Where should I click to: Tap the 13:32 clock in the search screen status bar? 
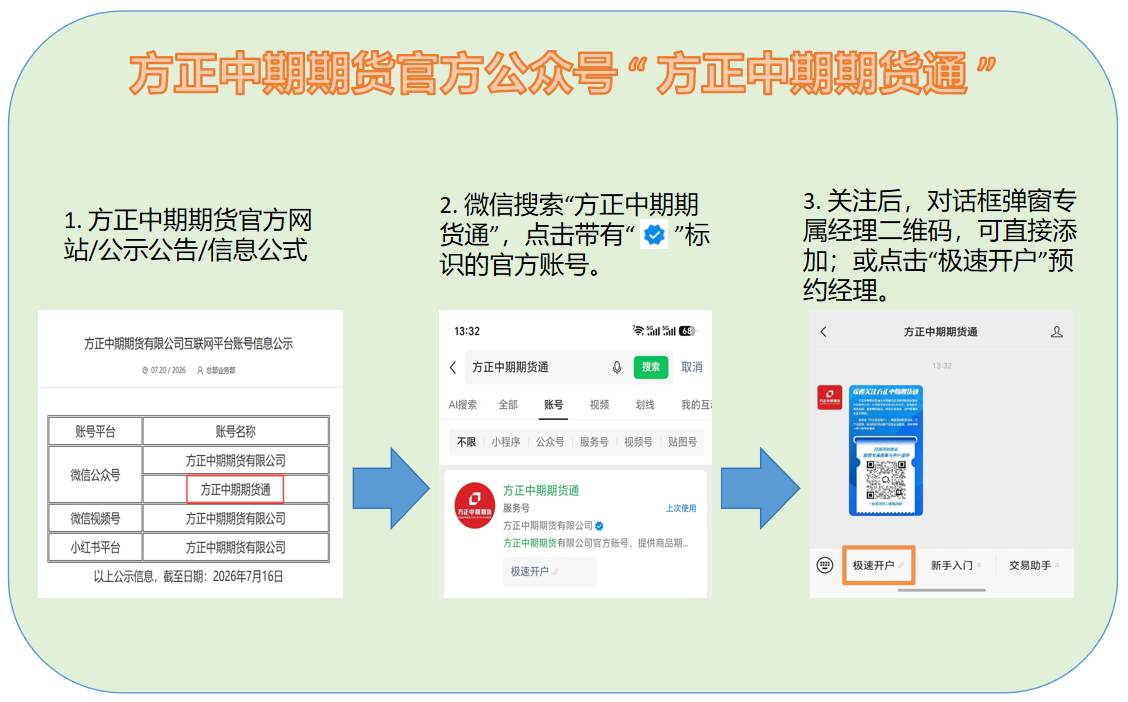[467, 331]
